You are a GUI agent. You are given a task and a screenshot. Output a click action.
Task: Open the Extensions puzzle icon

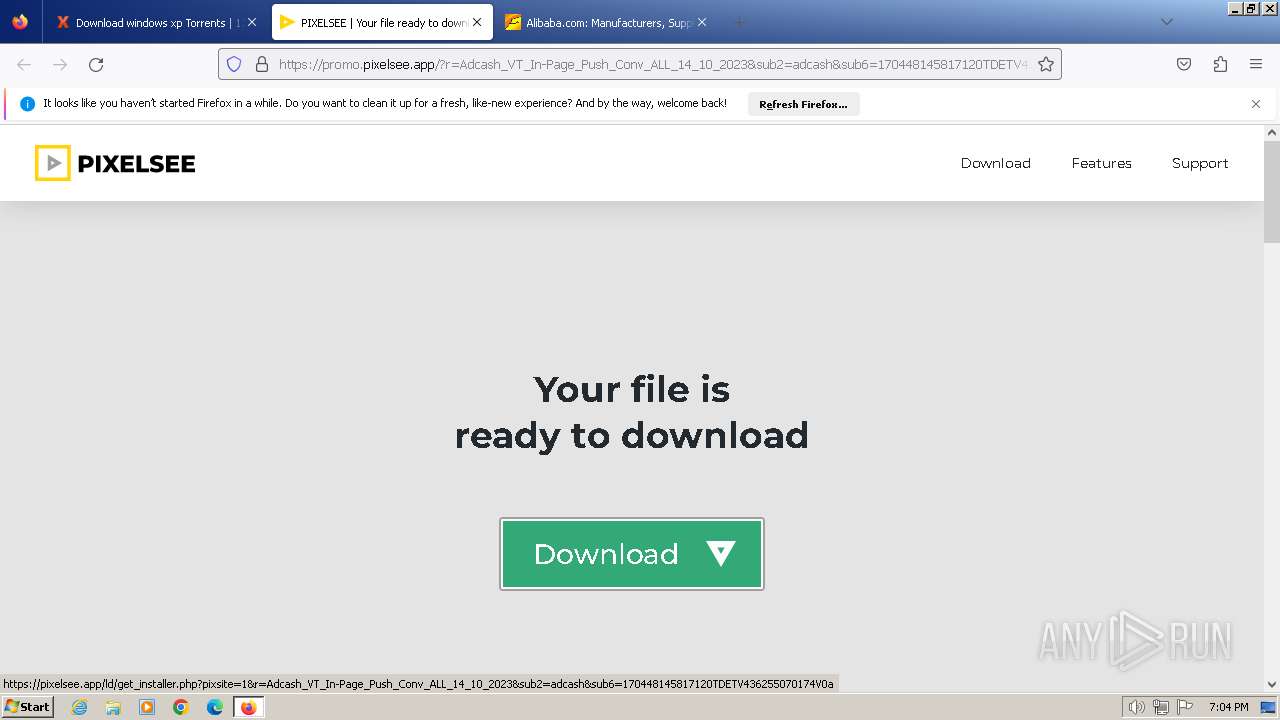tap(1220, 64)
